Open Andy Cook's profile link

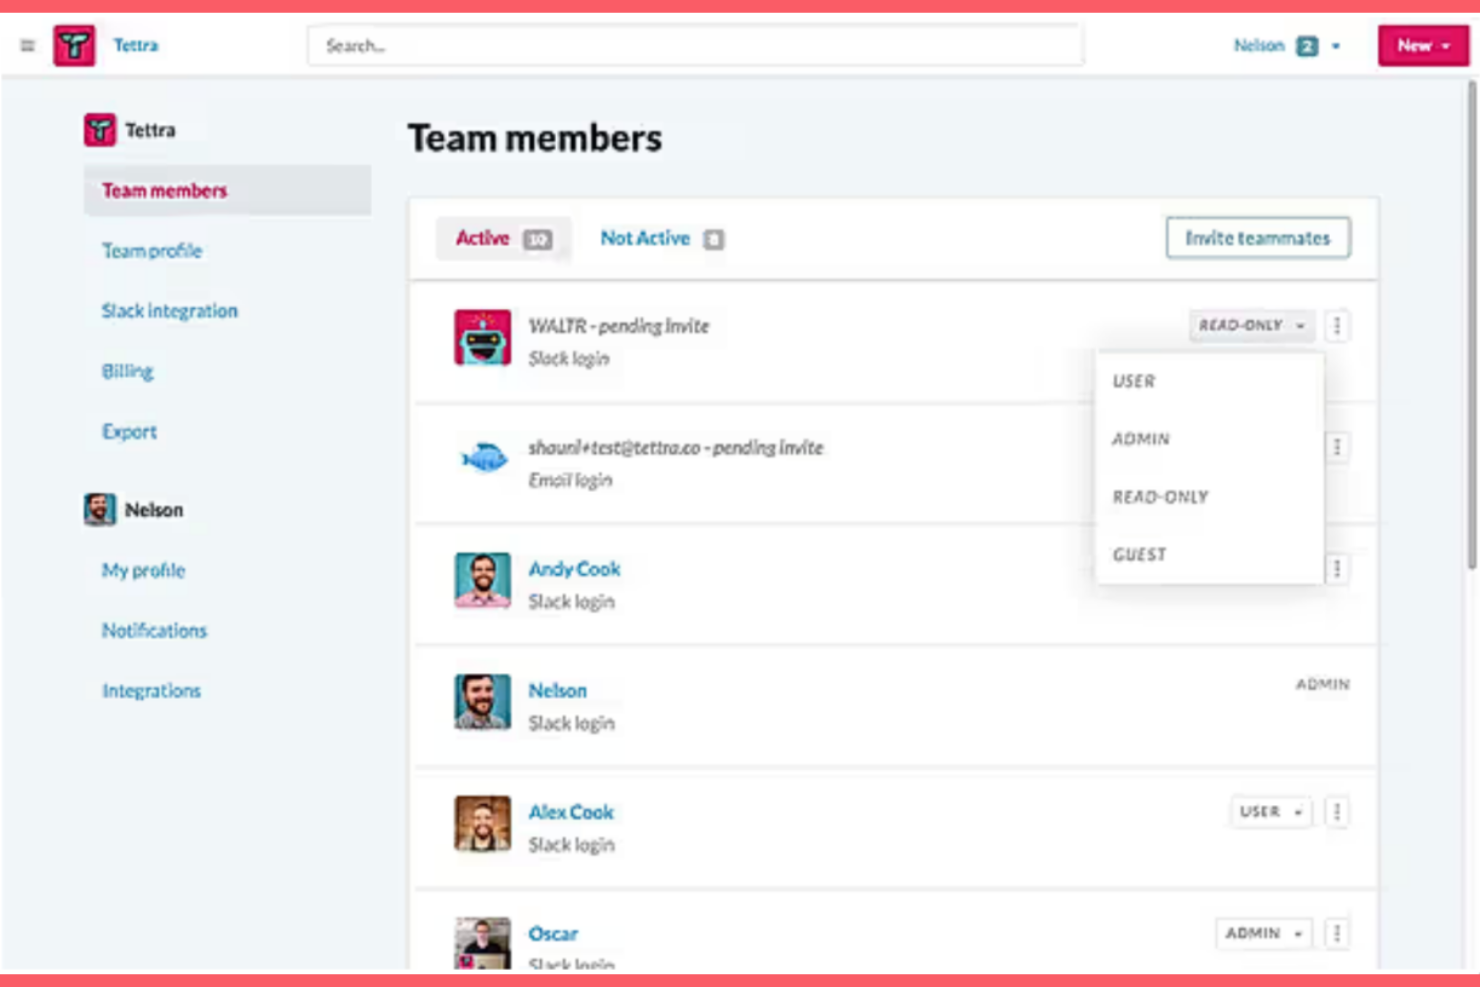tap(574, 568)
